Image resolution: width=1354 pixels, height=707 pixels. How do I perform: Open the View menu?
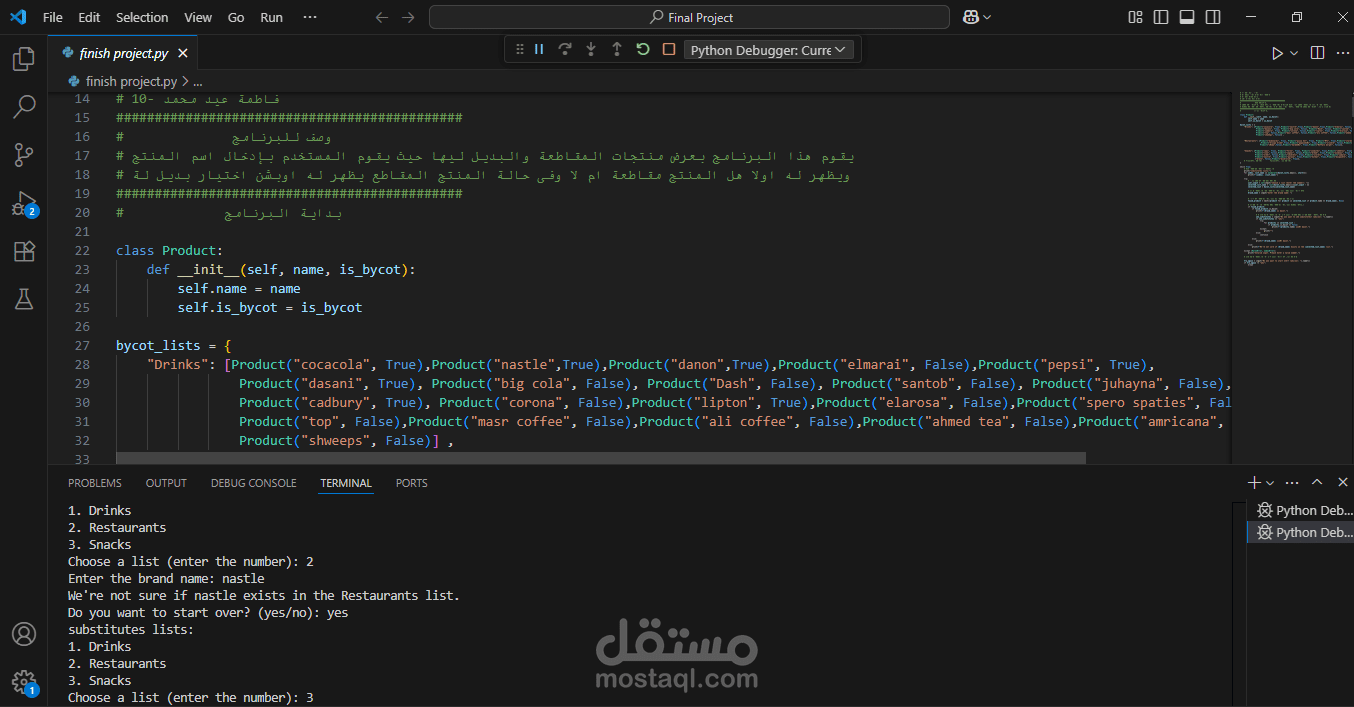(198, 17)
